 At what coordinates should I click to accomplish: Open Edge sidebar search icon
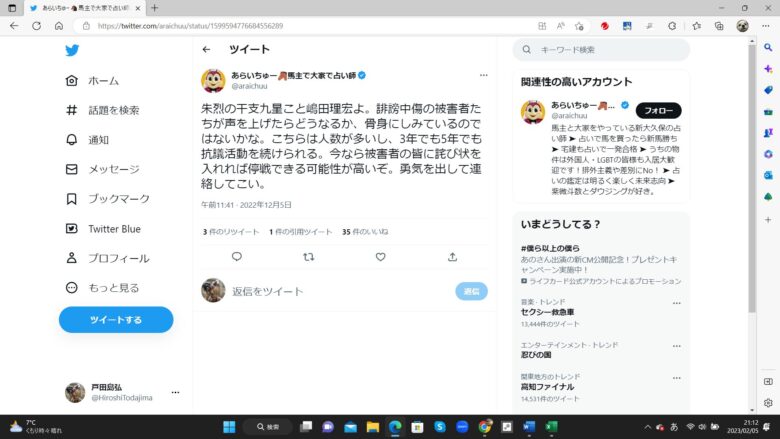click(768, 47)
